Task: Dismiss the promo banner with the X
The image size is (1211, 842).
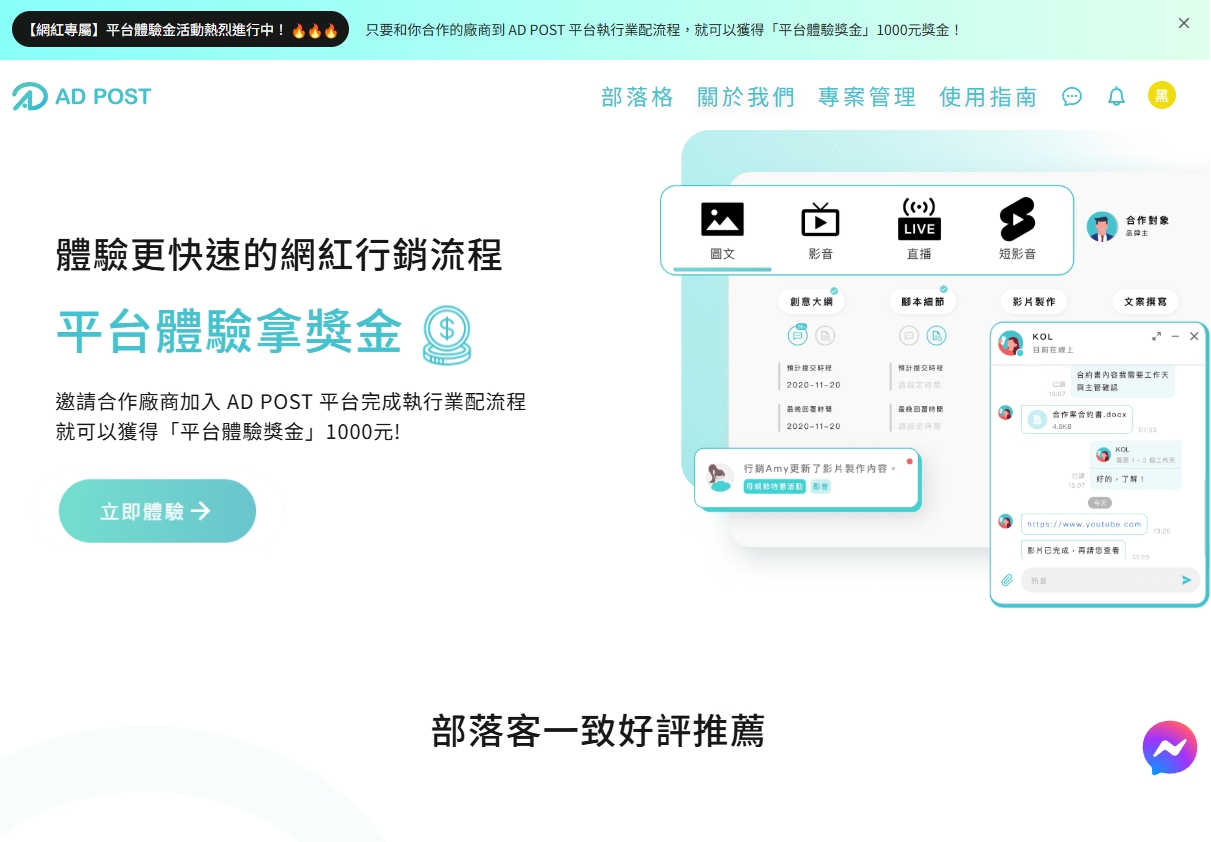Action: pyautogui.click(x=1184, y=23)
